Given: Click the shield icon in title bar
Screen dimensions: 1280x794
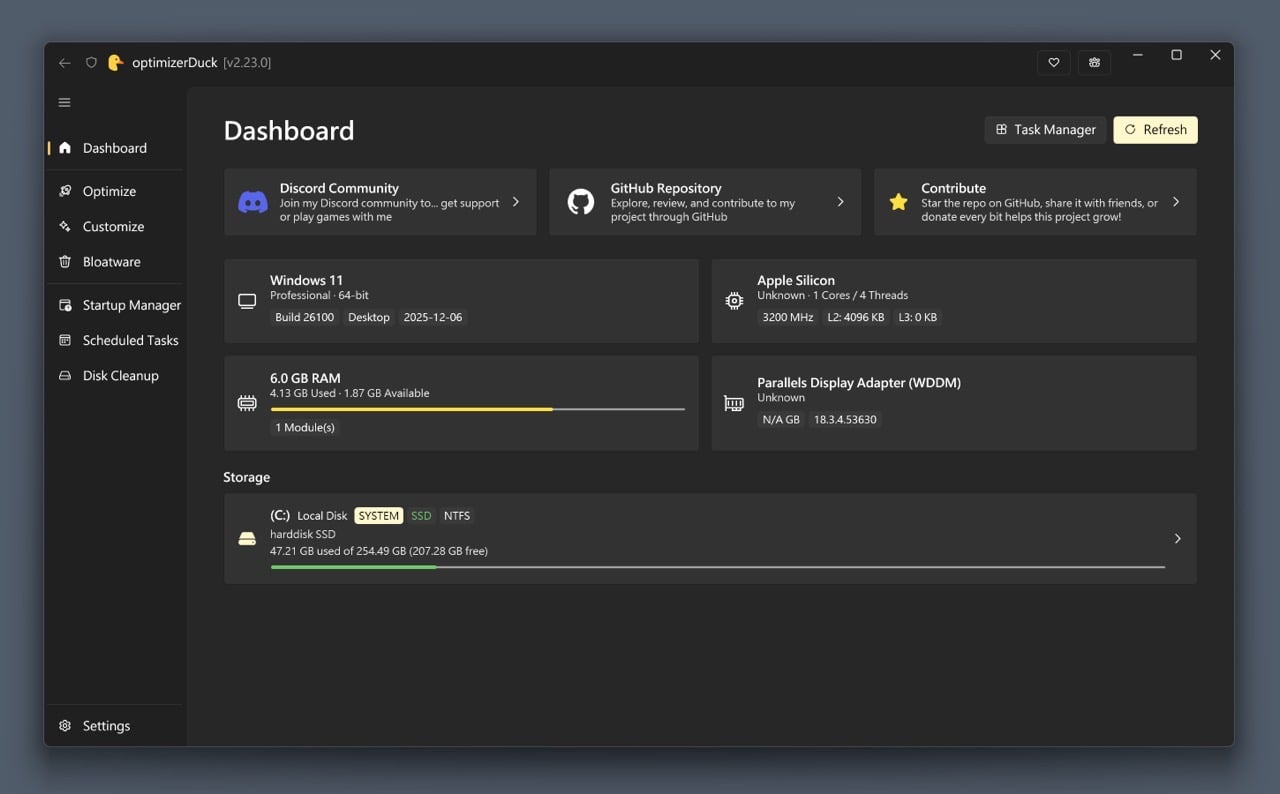Looking at the screenshot, I should [x=91, y=63].
